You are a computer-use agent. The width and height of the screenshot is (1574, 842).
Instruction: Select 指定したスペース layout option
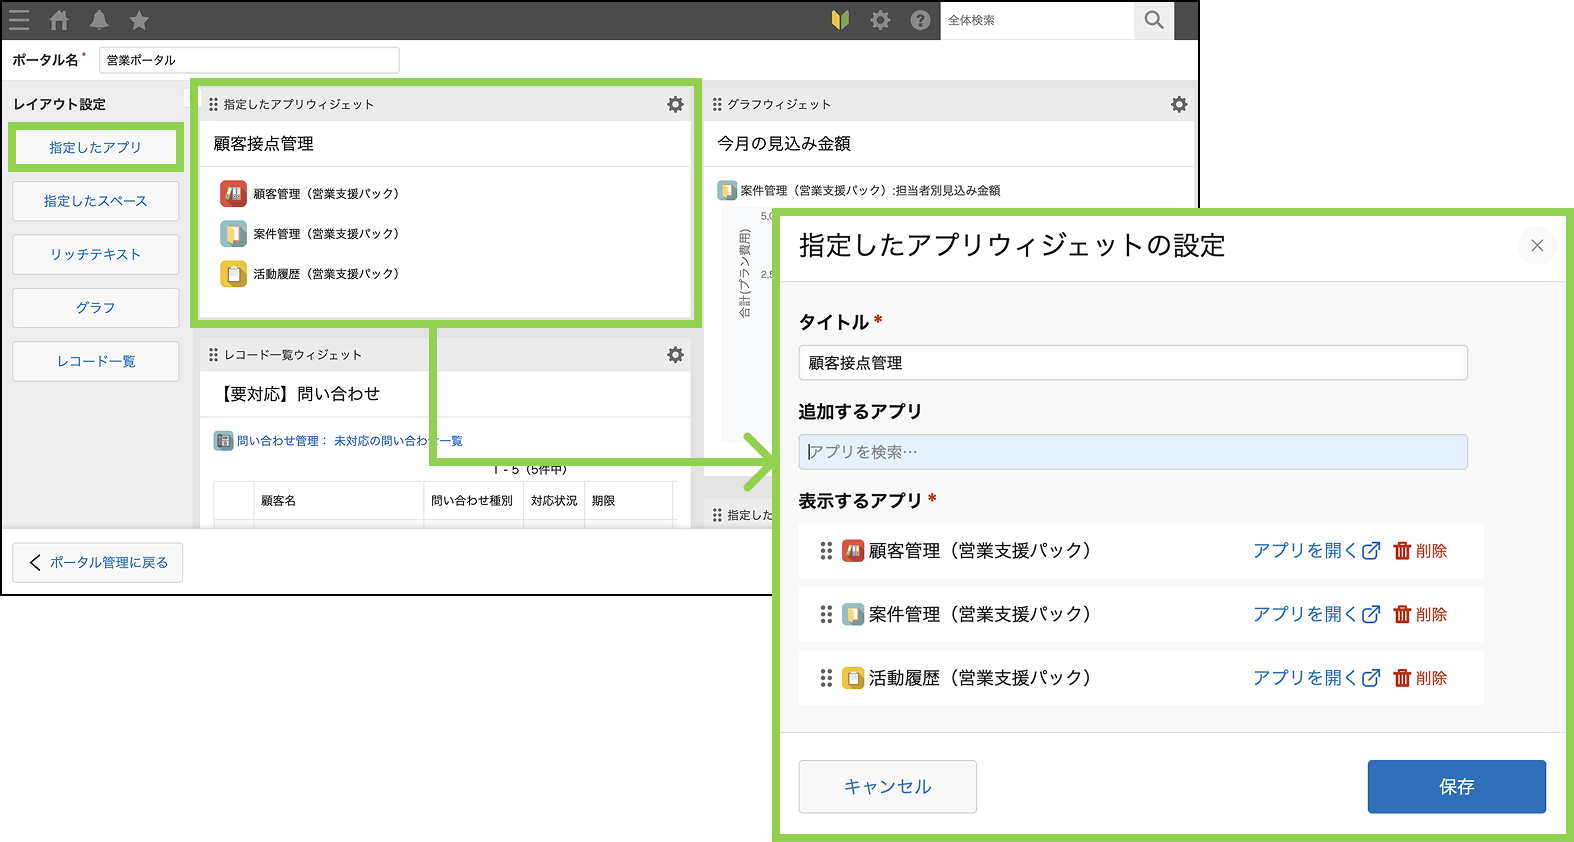[x=96, y=201]
